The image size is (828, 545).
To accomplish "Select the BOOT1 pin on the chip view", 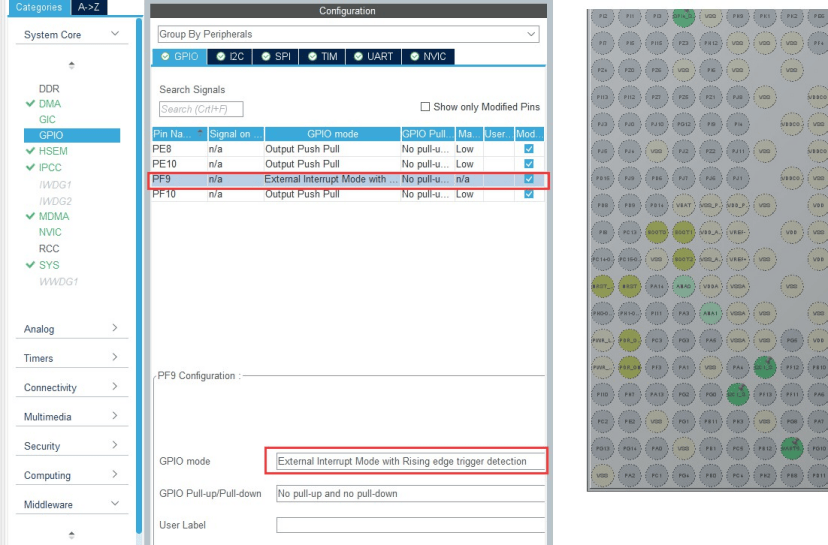I will [683, 232].
